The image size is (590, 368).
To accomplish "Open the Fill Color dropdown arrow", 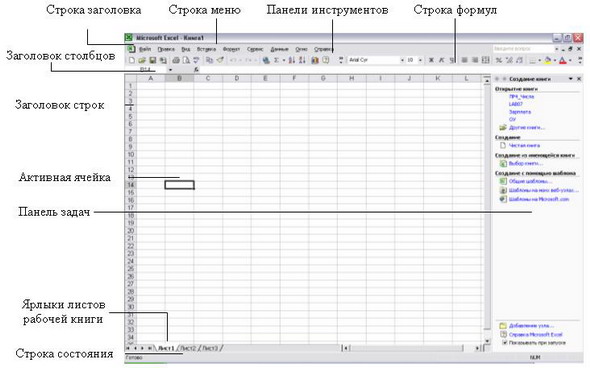I will (x=555, y=60).
